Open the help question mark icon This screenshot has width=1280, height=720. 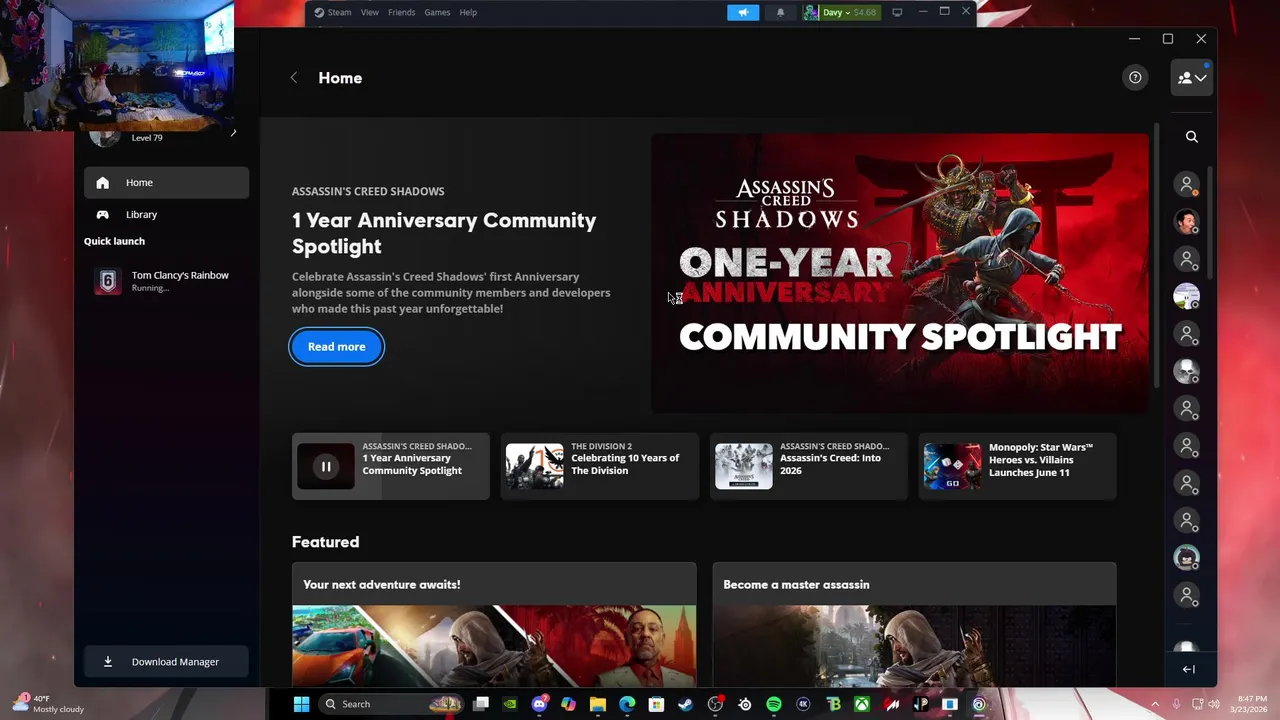click(x=1135, y=77)
